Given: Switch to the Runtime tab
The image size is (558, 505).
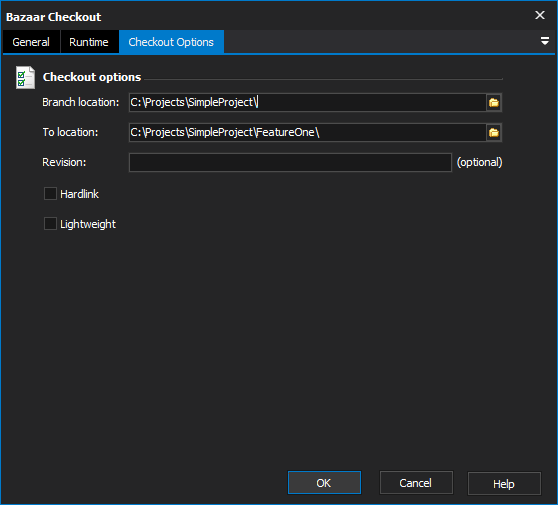Looking at the screenshot, I should 89,42.
